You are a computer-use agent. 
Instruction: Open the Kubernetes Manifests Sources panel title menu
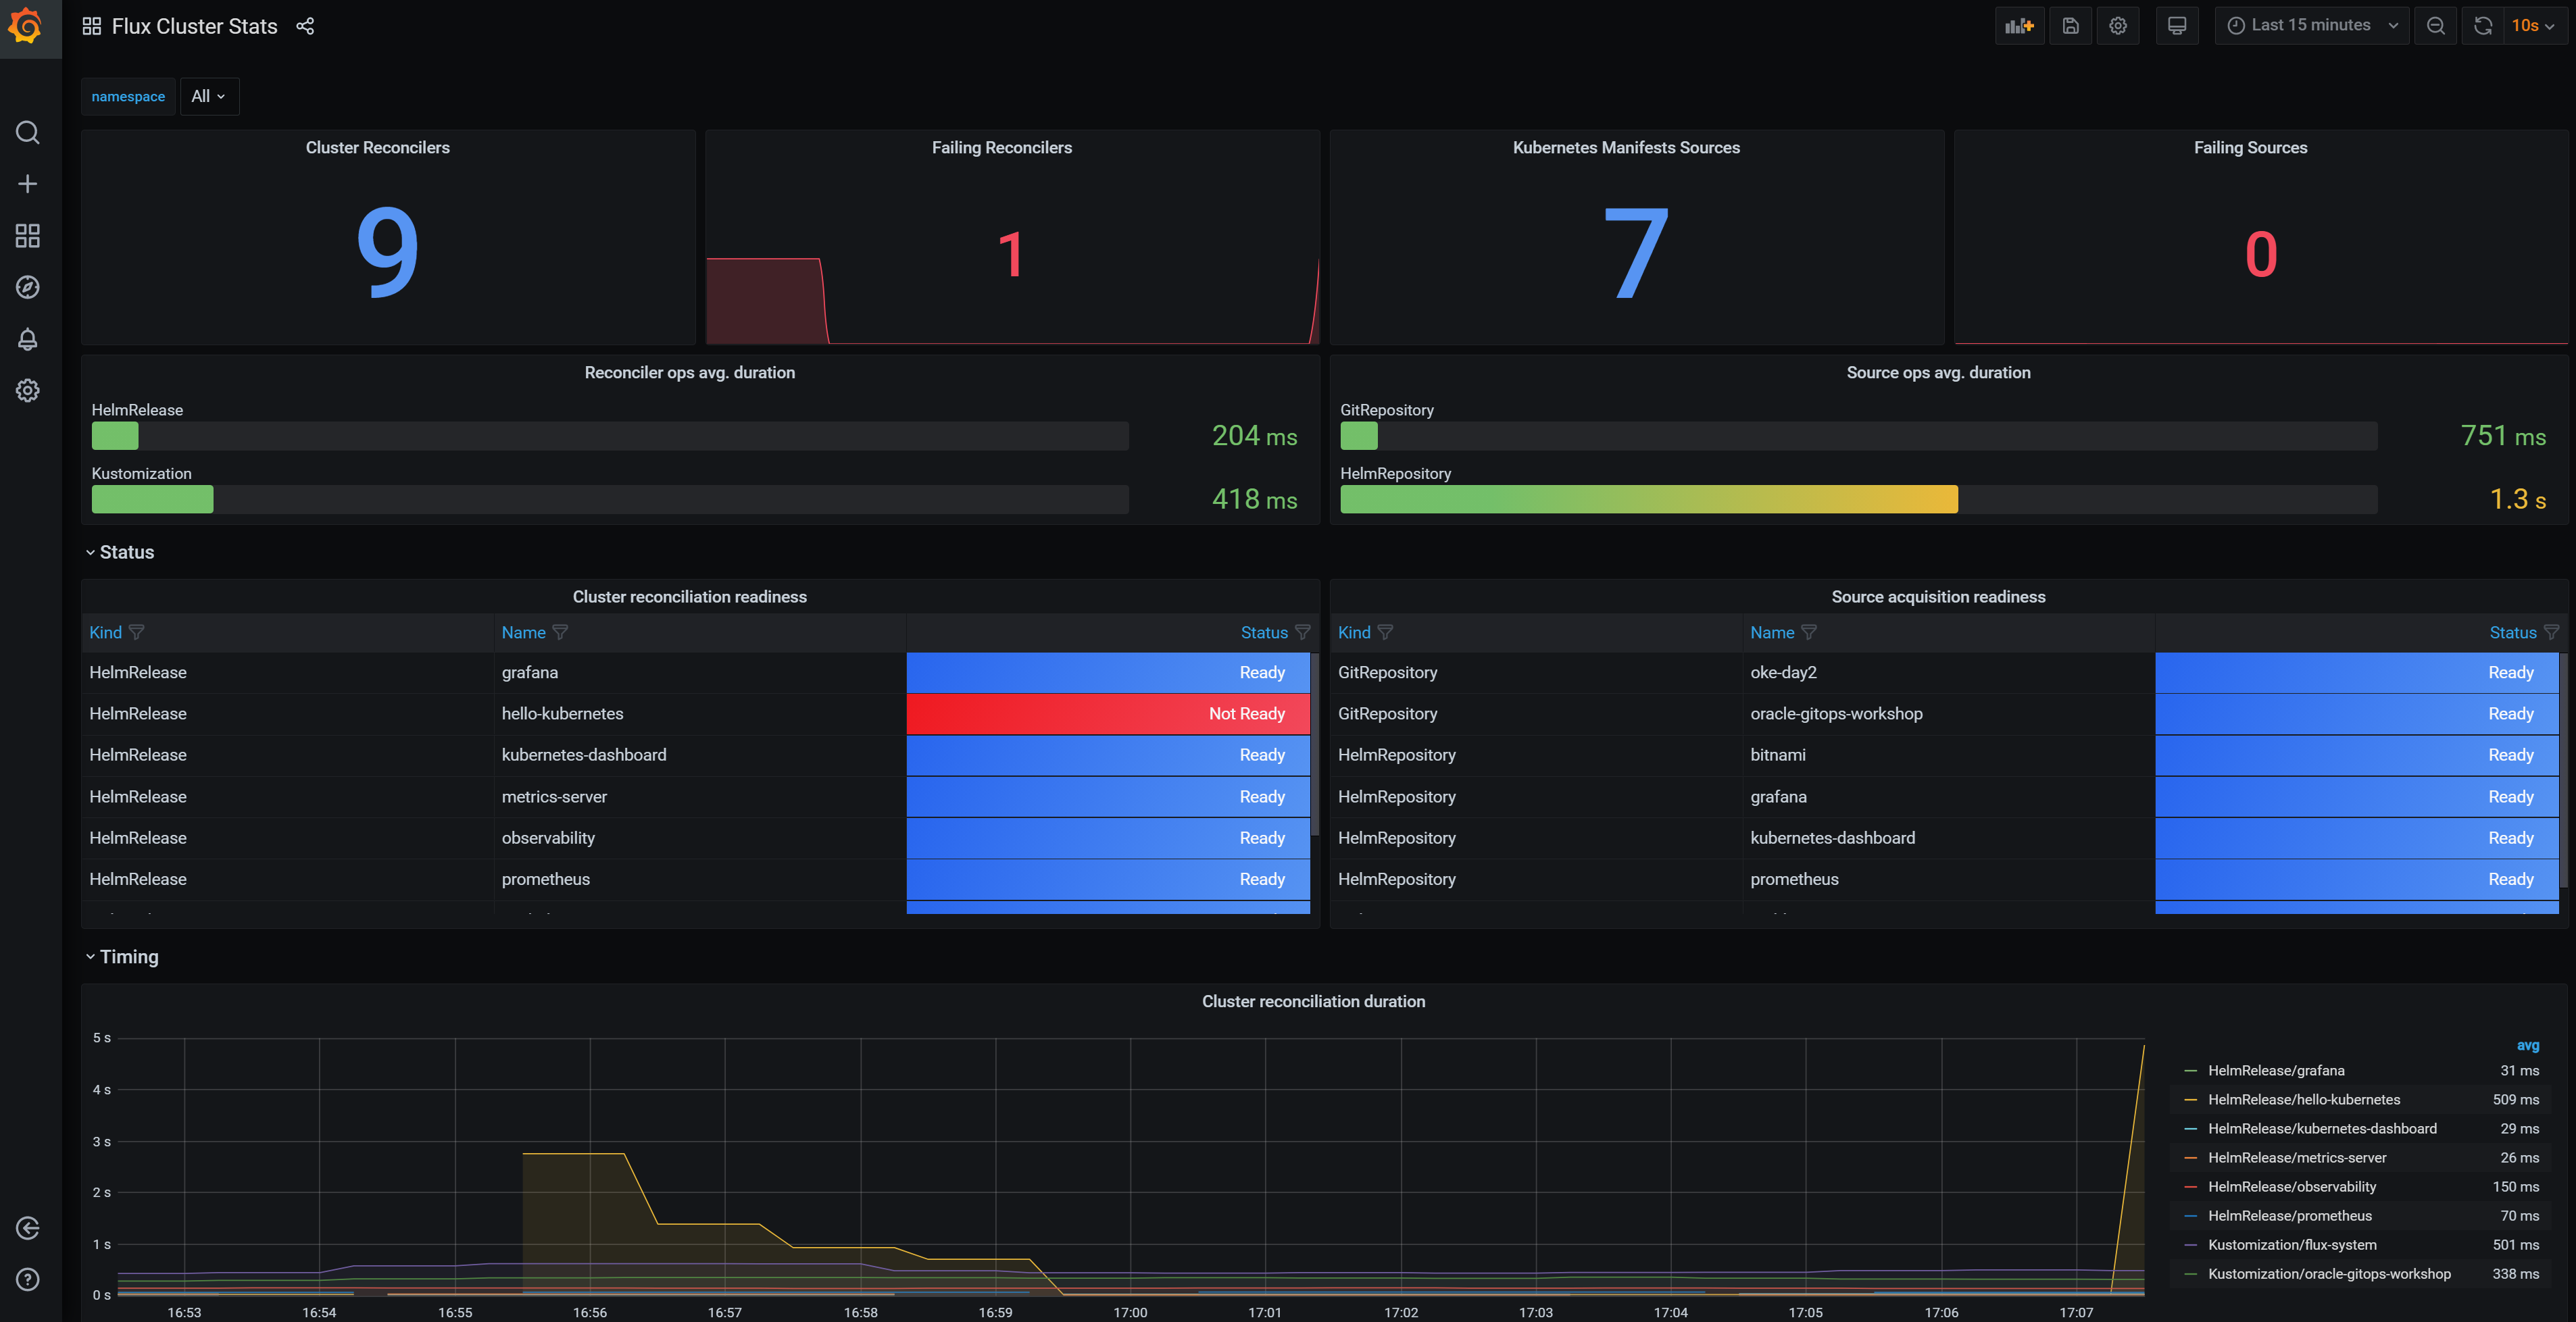(1626, 147)
